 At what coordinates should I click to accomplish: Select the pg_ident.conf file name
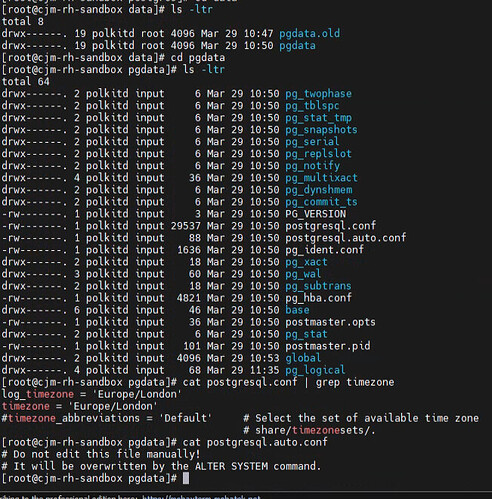pos(324,250)
